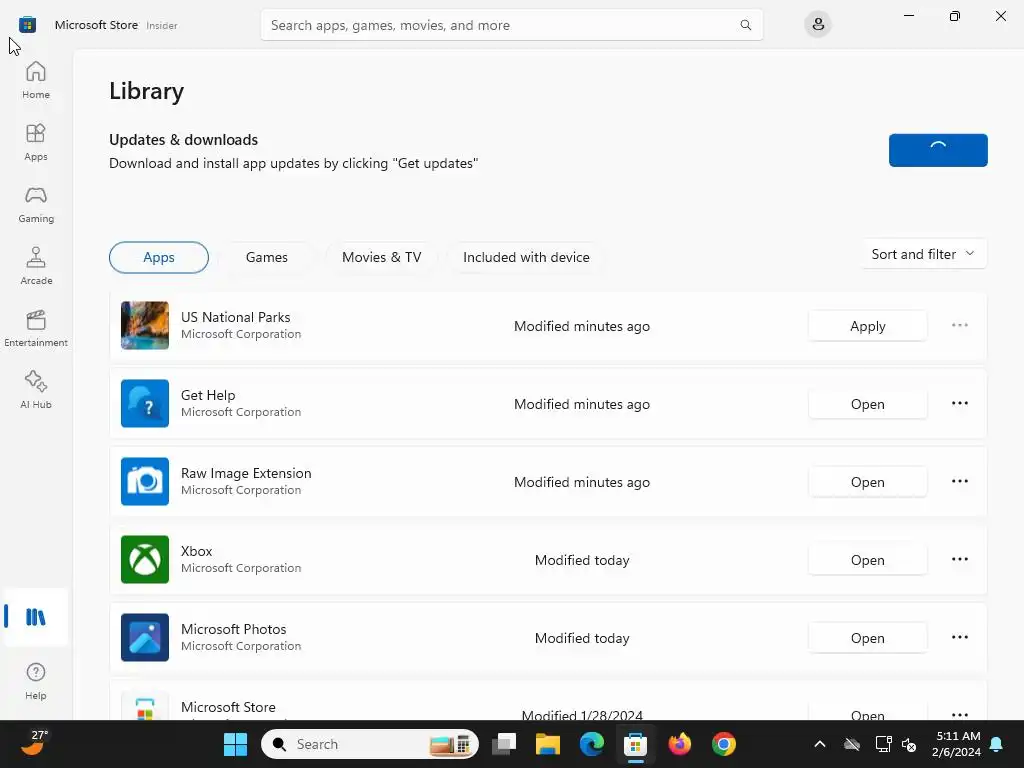The image size is (1024, 768).
Task: Switch to the Games tab
Action: [x=266, y=257]
